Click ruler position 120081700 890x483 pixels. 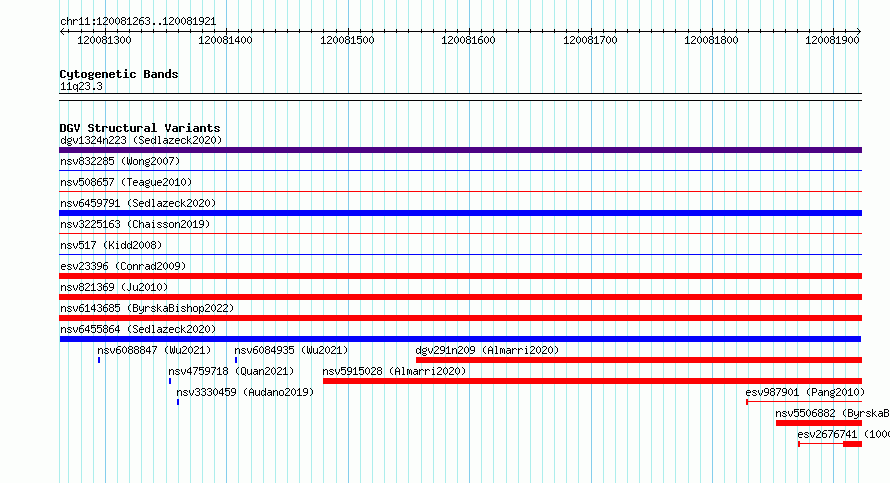(x=590, y=40)
